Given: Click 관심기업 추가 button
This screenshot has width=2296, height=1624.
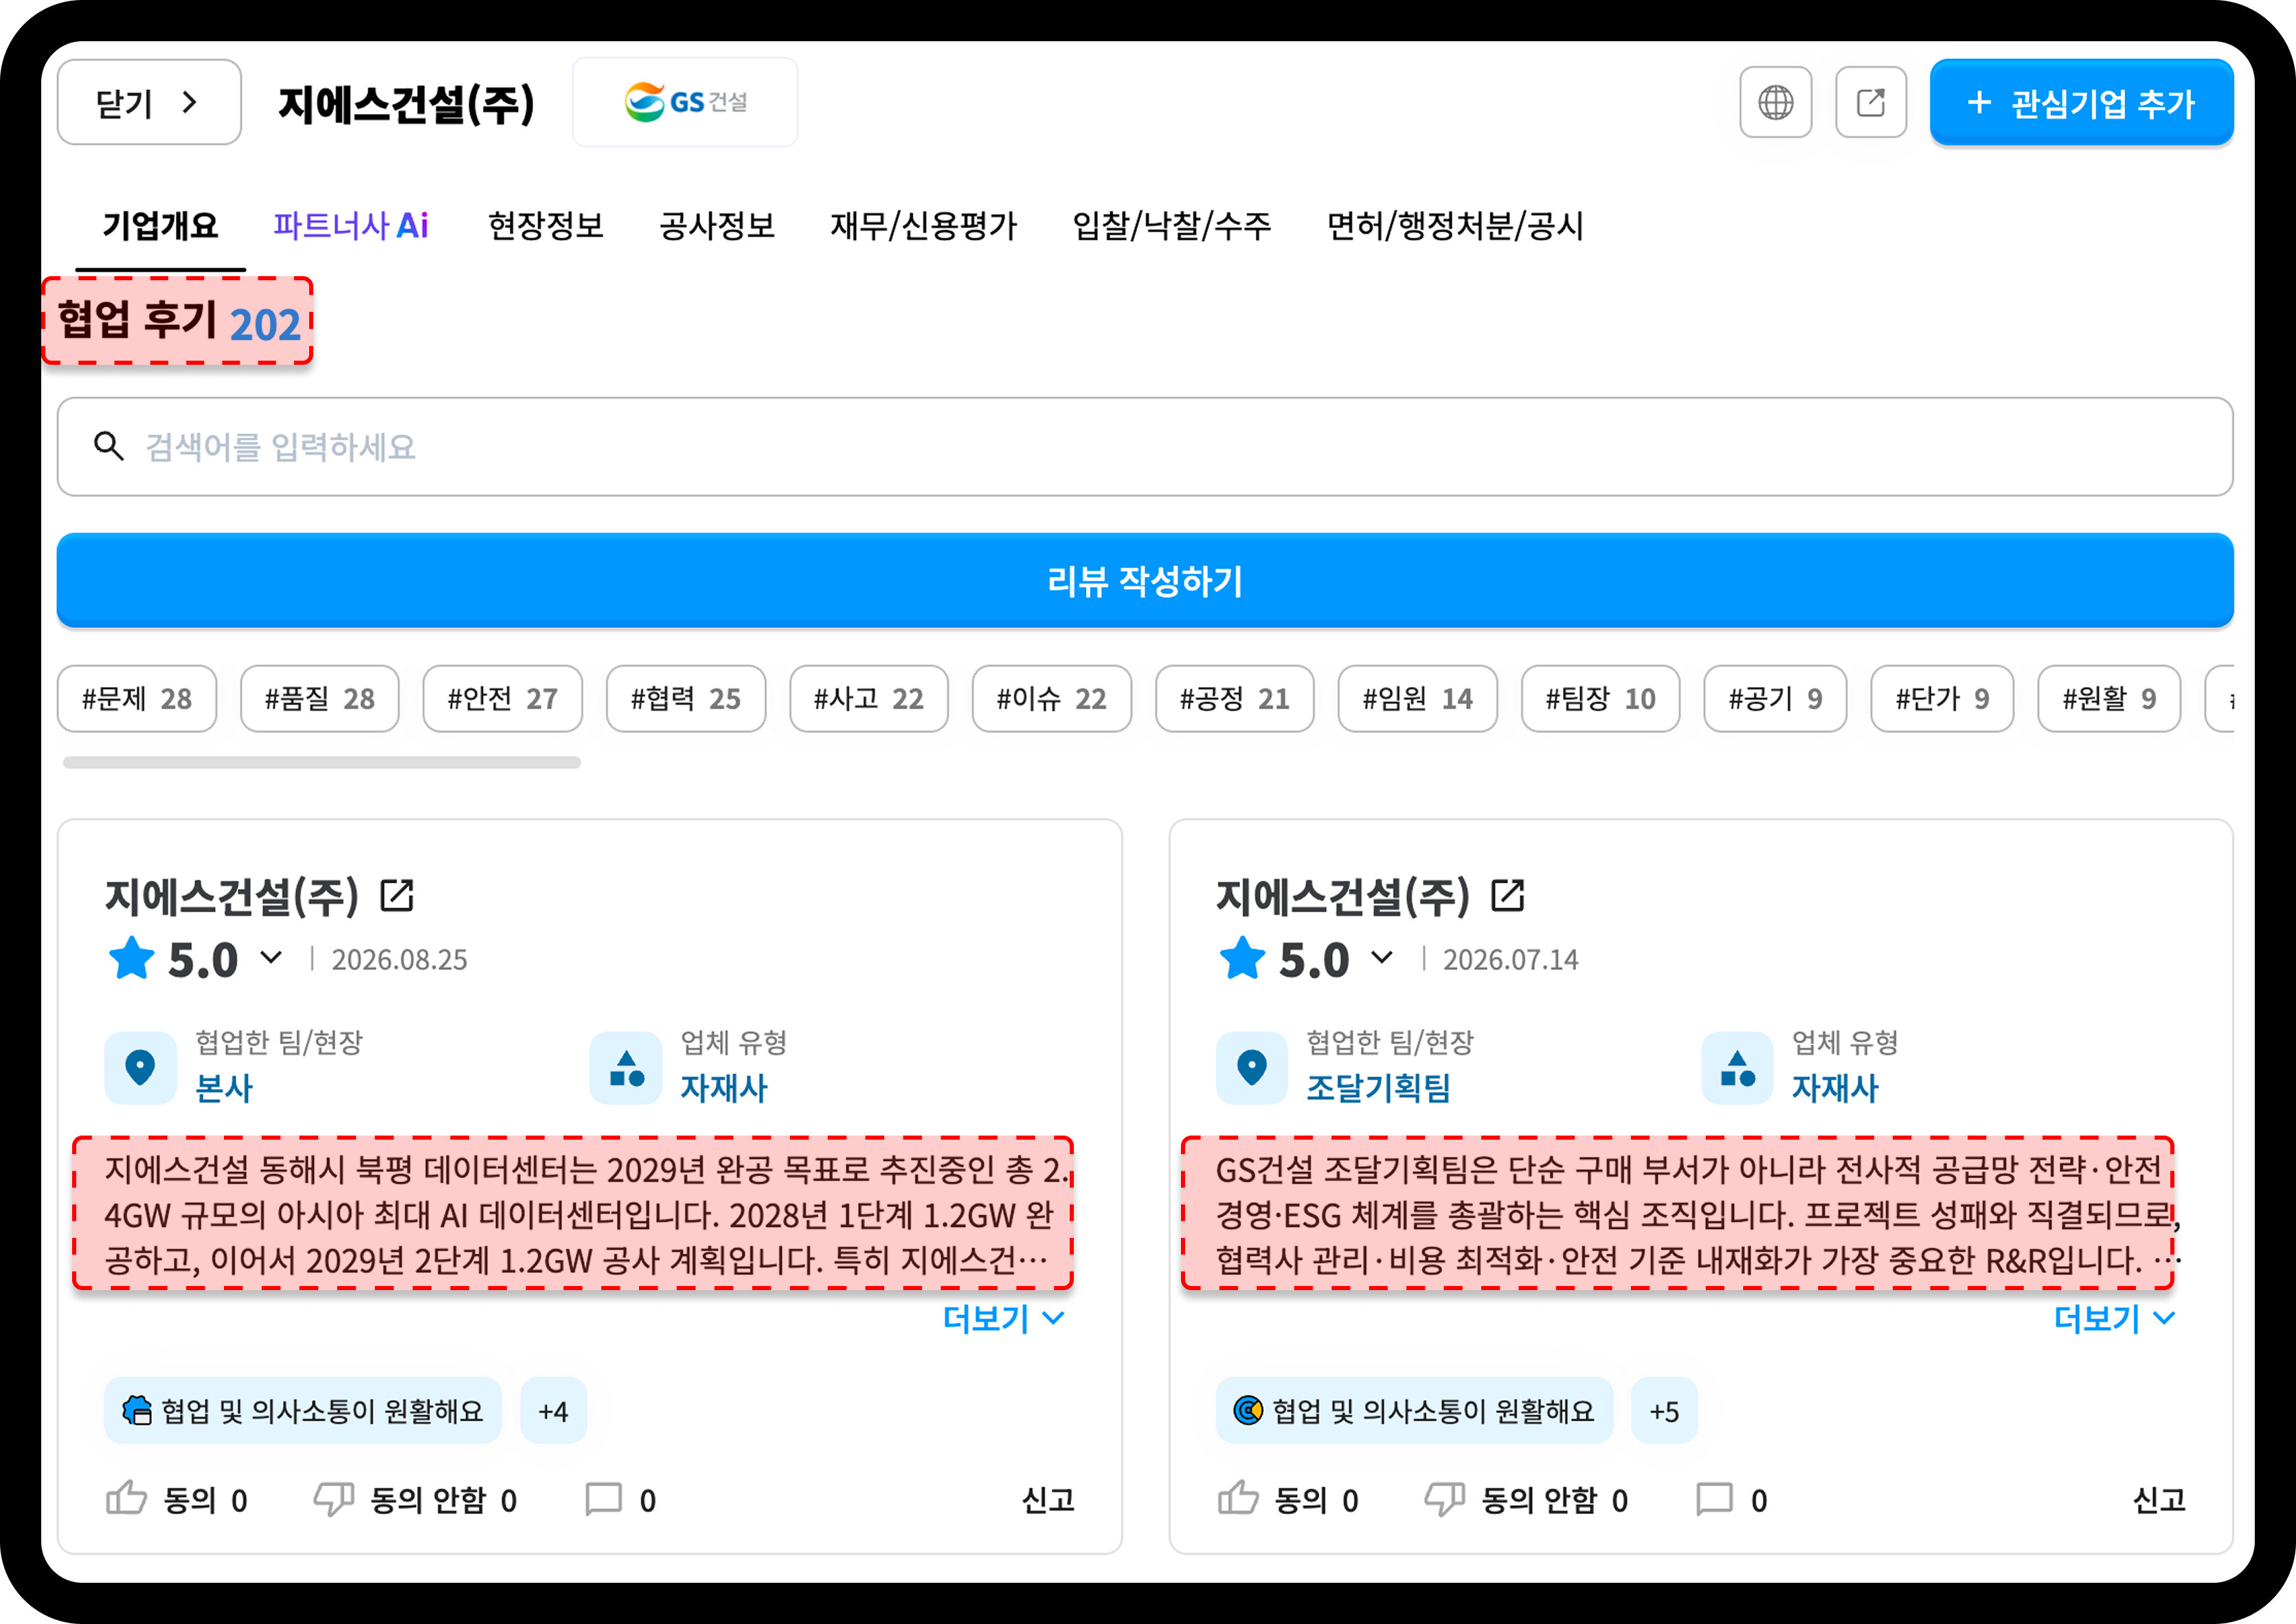Looking at the screenshot, I should (x=2081, y=102).
